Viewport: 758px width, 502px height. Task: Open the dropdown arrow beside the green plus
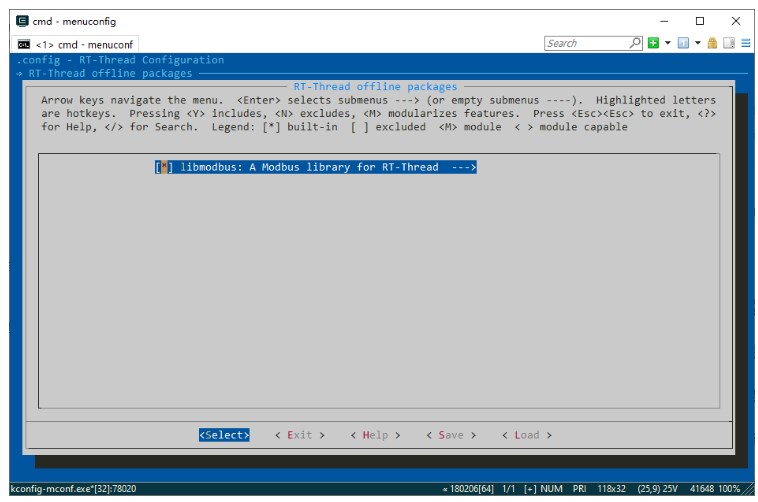(x=668, y=43)
